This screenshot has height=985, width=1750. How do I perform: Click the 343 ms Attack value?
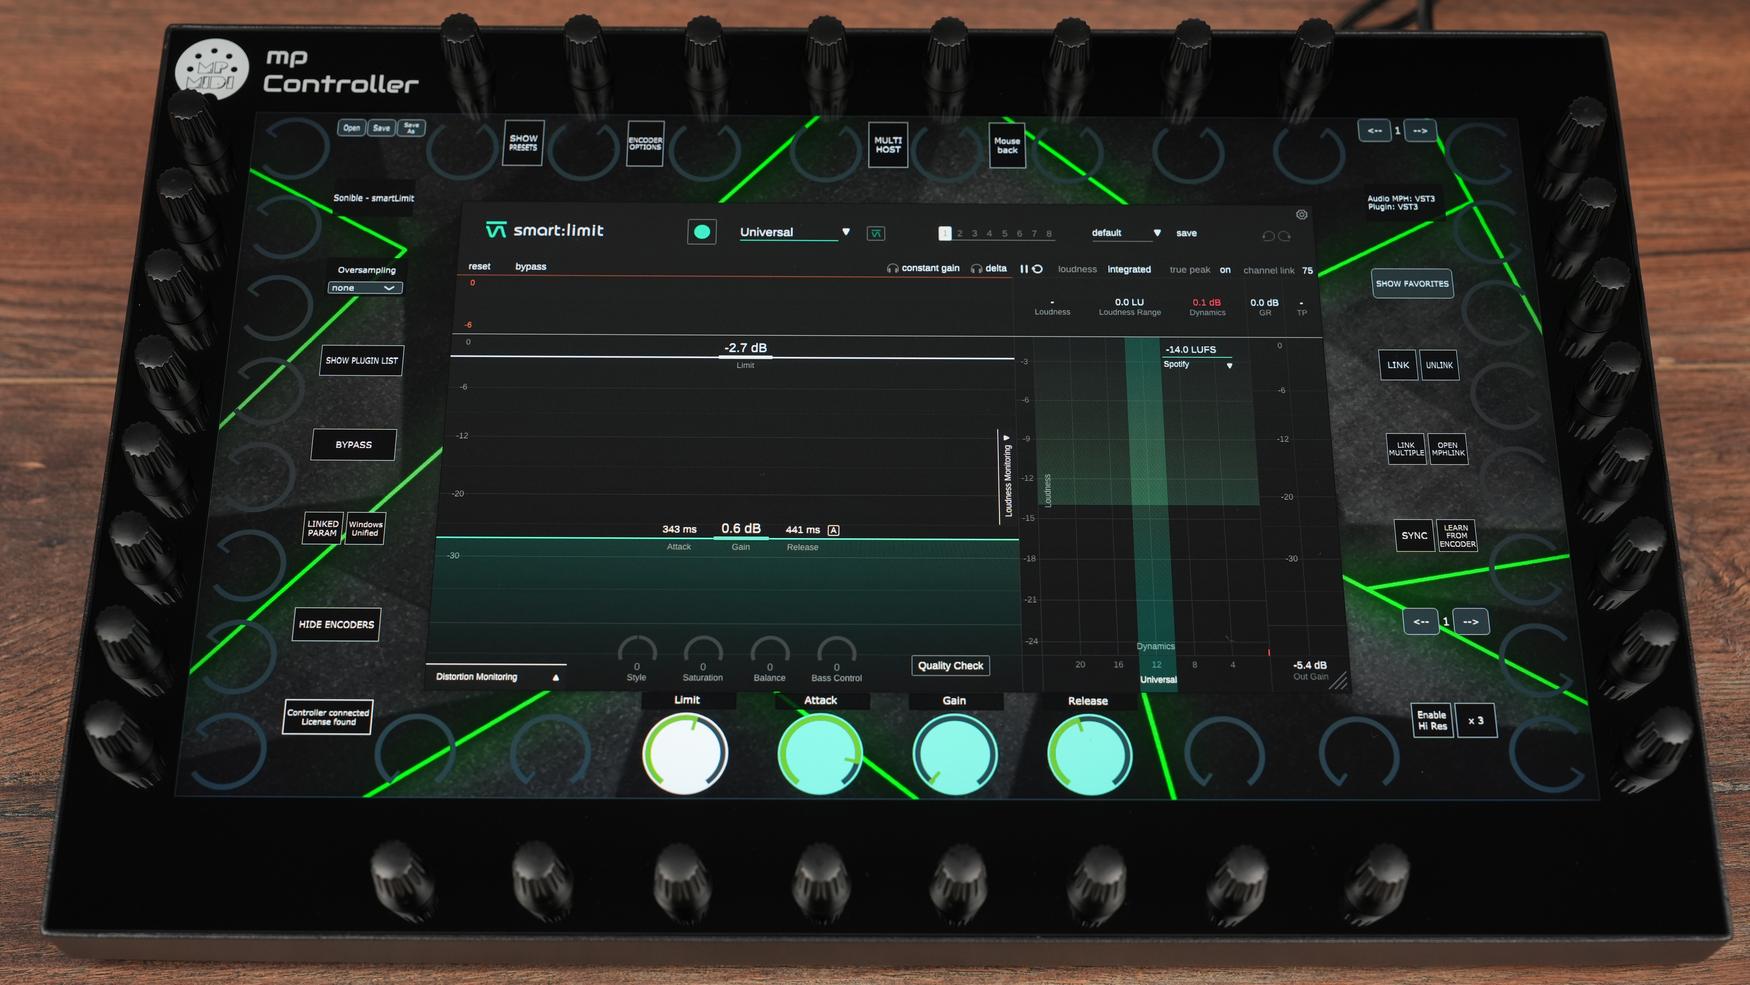(x=679, y=529)
